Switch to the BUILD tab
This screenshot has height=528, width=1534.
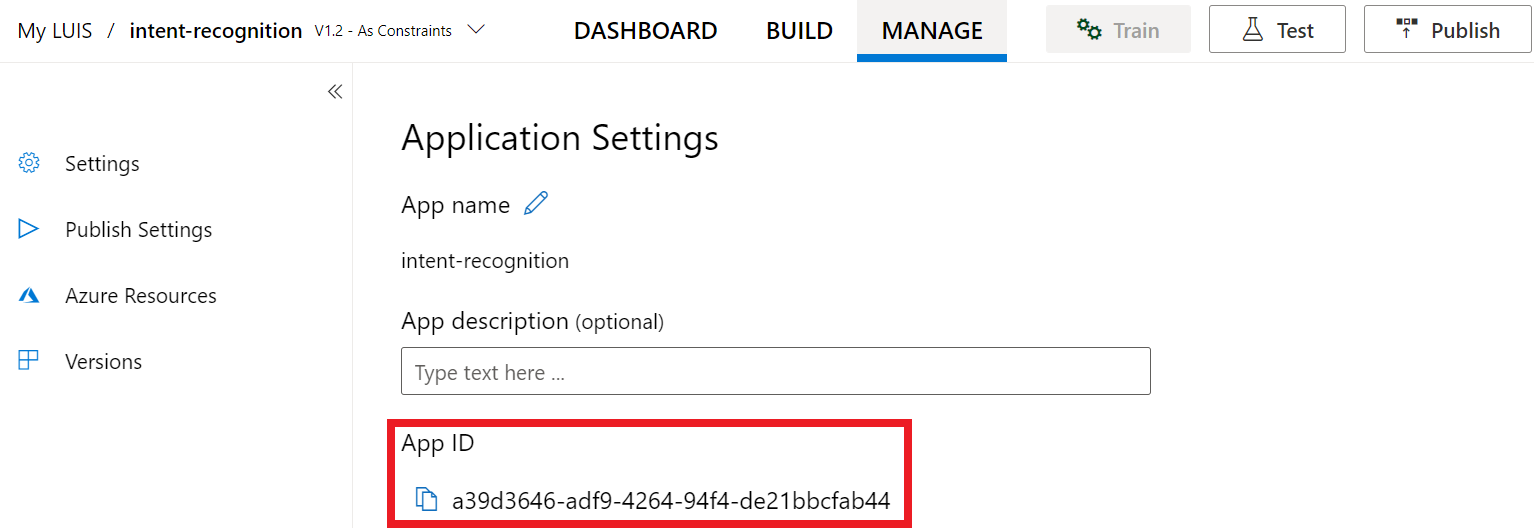tap(799, 31)
